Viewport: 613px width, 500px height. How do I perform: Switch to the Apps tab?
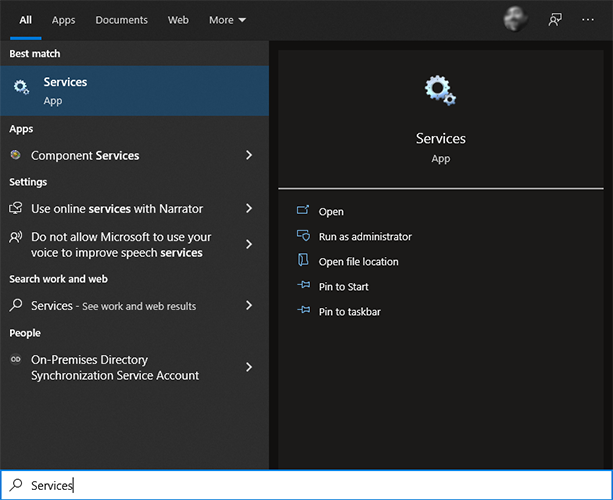(63, 20)
